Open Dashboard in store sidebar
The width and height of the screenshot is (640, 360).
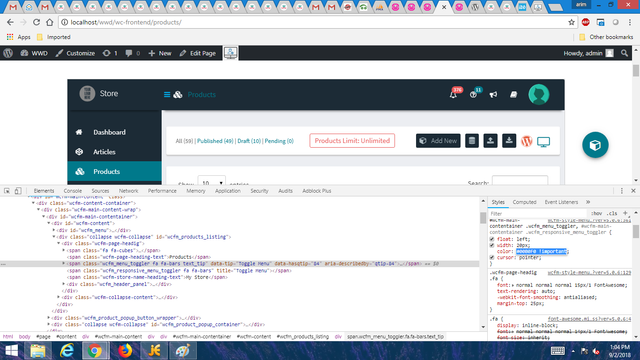(x=109, y=132)
